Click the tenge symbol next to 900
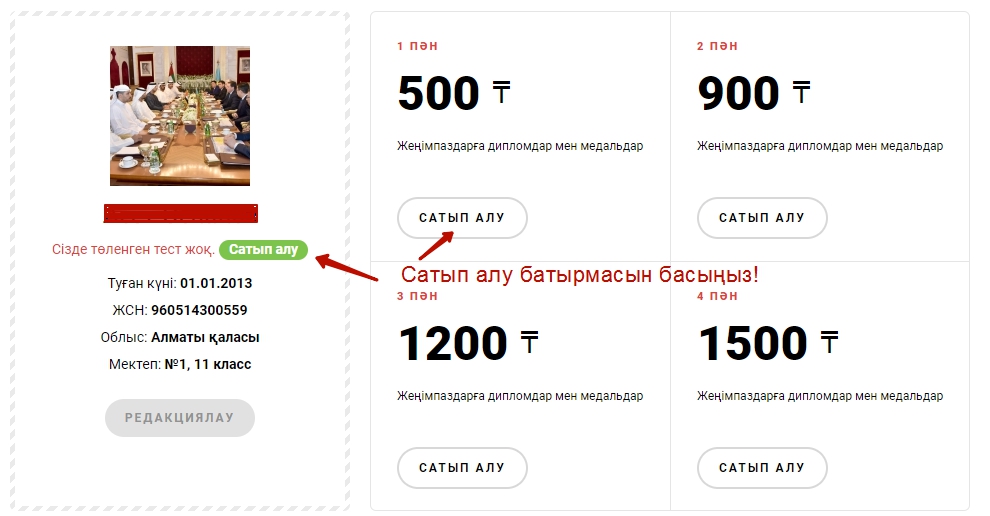 point(801,92)
